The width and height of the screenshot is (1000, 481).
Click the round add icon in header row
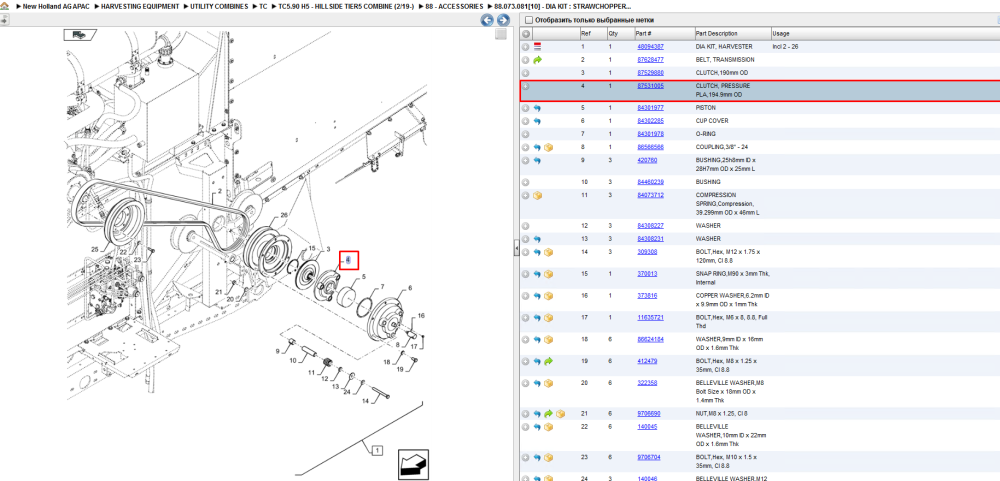click(526, 33)
